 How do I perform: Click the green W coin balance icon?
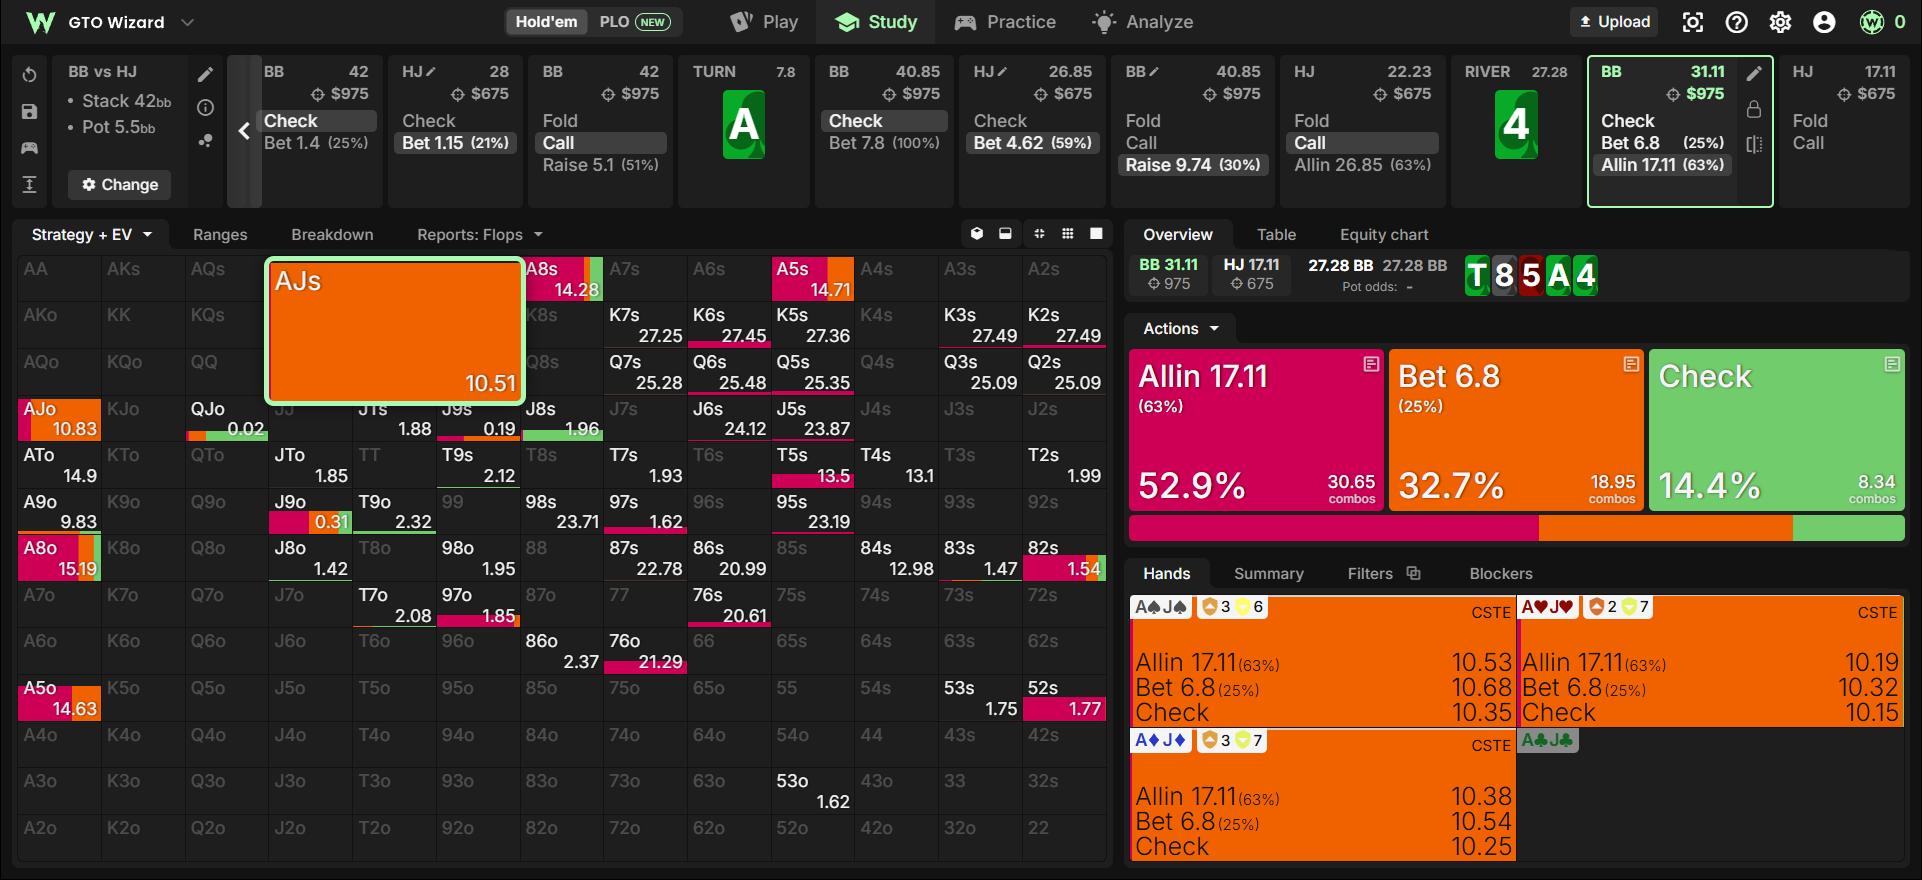click(1872, 22)
